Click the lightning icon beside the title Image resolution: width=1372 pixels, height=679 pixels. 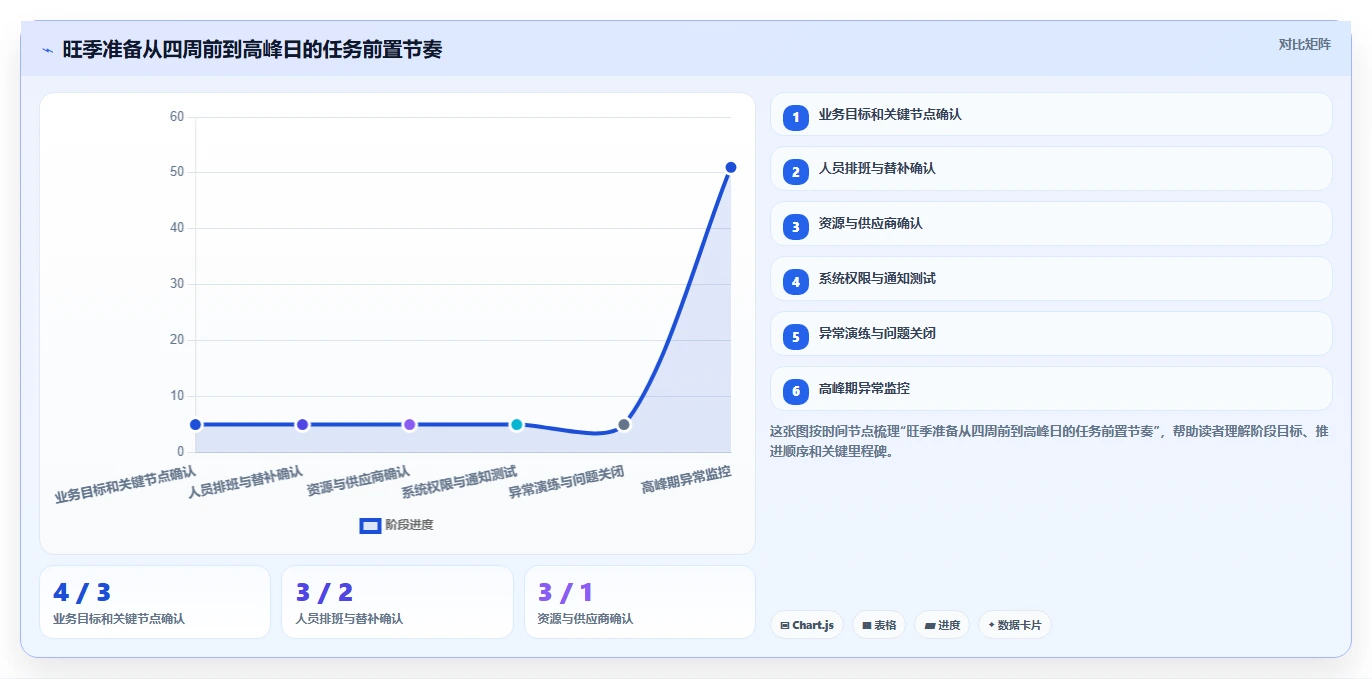pos(48,50)
